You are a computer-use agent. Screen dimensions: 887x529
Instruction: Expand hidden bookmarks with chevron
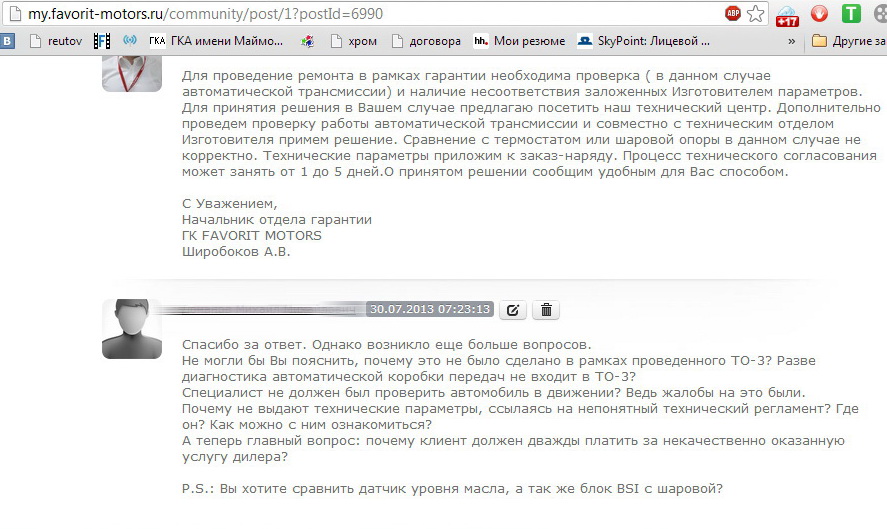pos(792,41)
